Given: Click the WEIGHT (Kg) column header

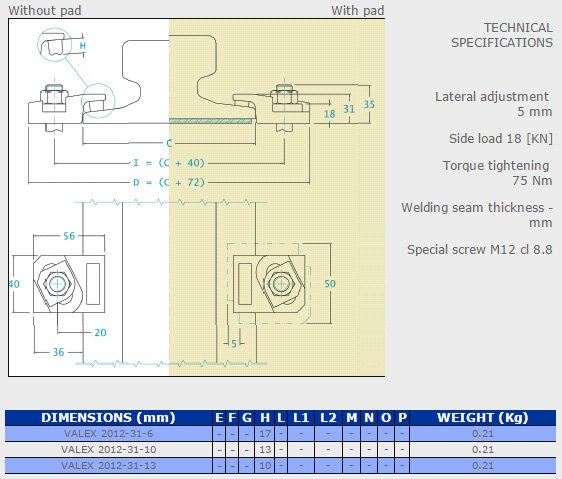Looking at the screenshot, I should [482, 417].
